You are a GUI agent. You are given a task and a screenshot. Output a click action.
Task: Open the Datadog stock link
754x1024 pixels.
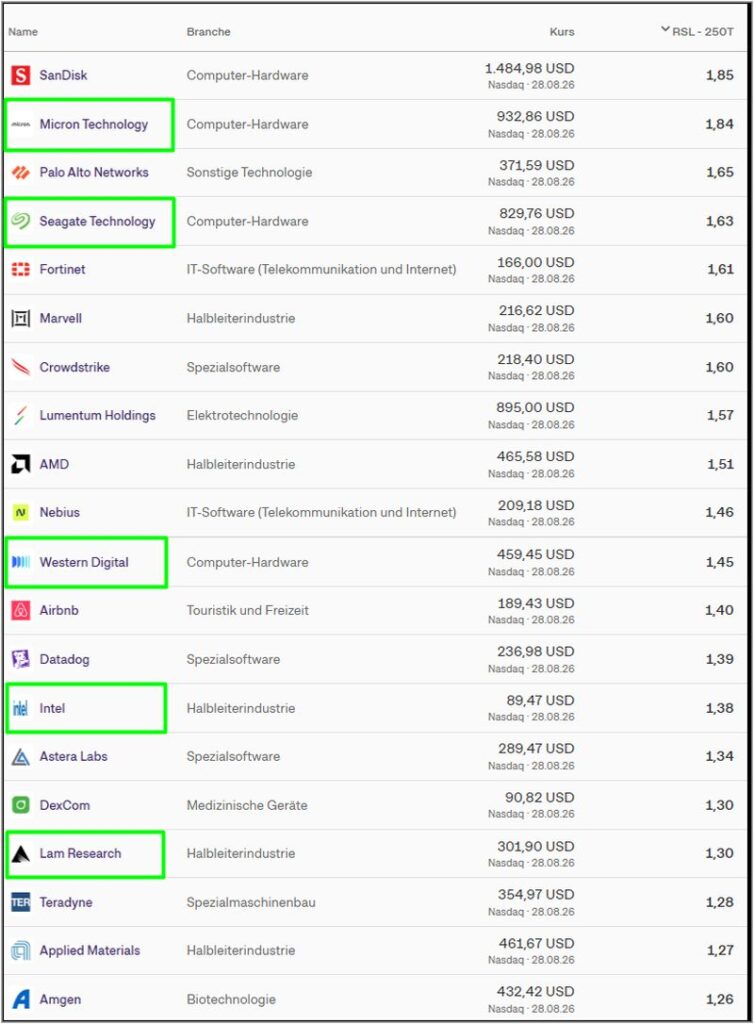[65, 660]
